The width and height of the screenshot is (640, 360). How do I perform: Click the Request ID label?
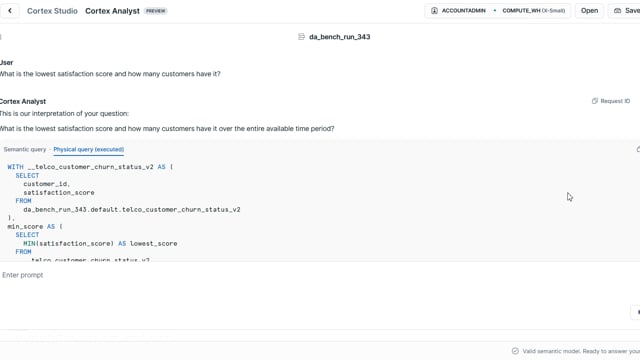pyautogui.click(x=615, y=101)
